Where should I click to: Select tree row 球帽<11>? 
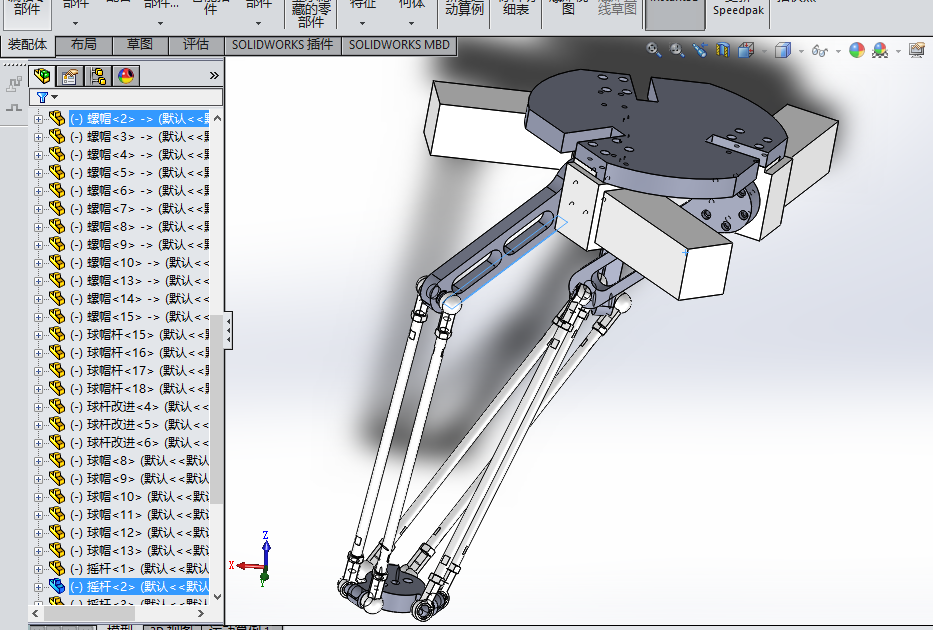coord(139,514)
